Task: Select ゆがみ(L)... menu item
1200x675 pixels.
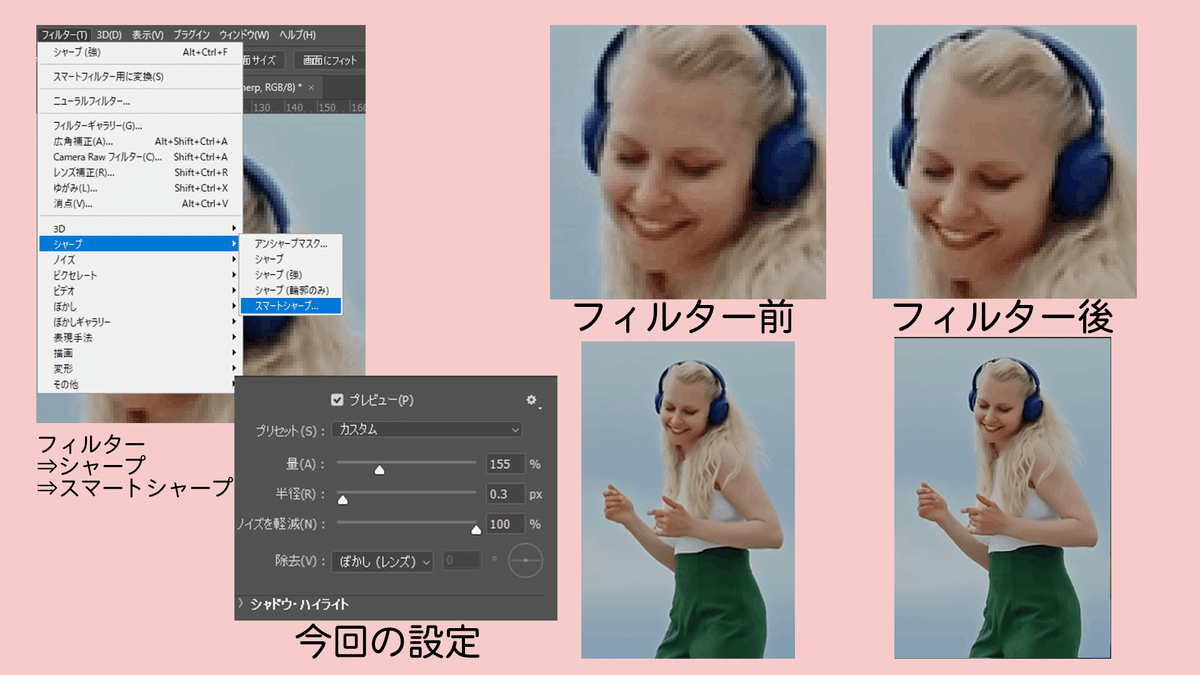Action: coord(139,188)
